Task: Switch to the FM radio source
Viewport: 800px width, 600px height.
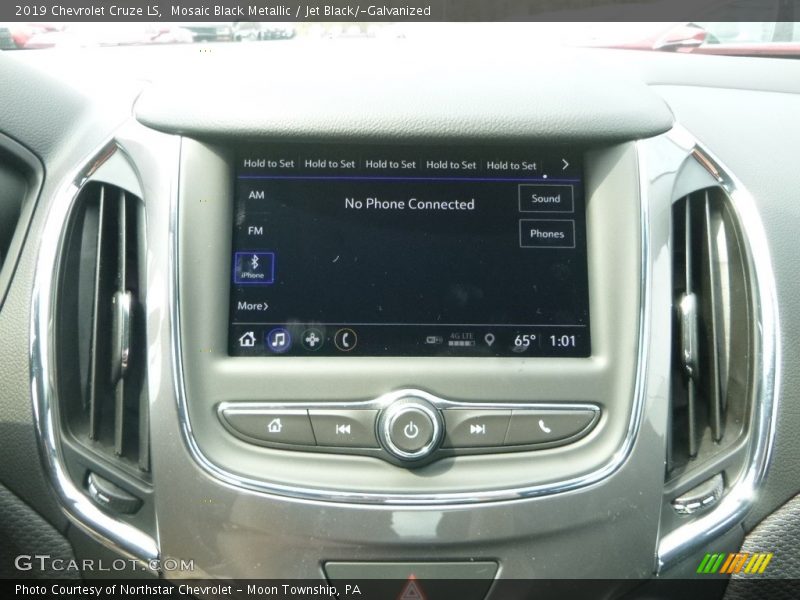Action: click(x=255, y=231)
